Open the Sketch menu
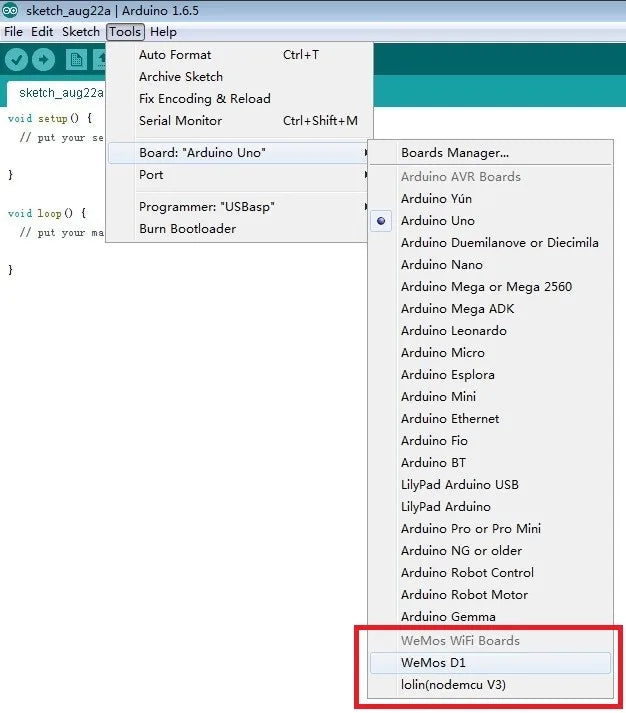 pyautogui.click(x=81, y=32)
